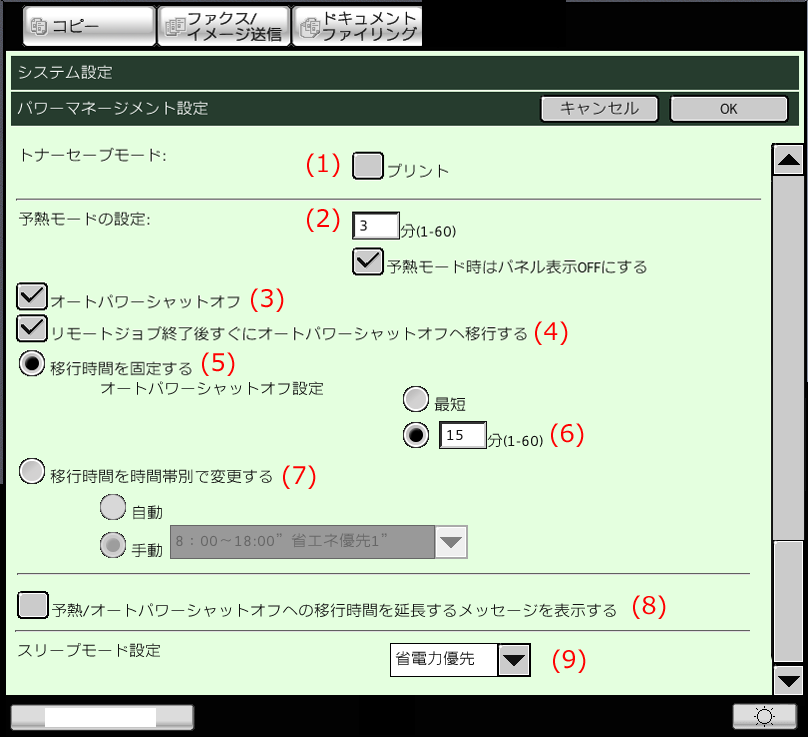
Task: Switch to ファクス/イメージ送信 tab
Action: 223,26
